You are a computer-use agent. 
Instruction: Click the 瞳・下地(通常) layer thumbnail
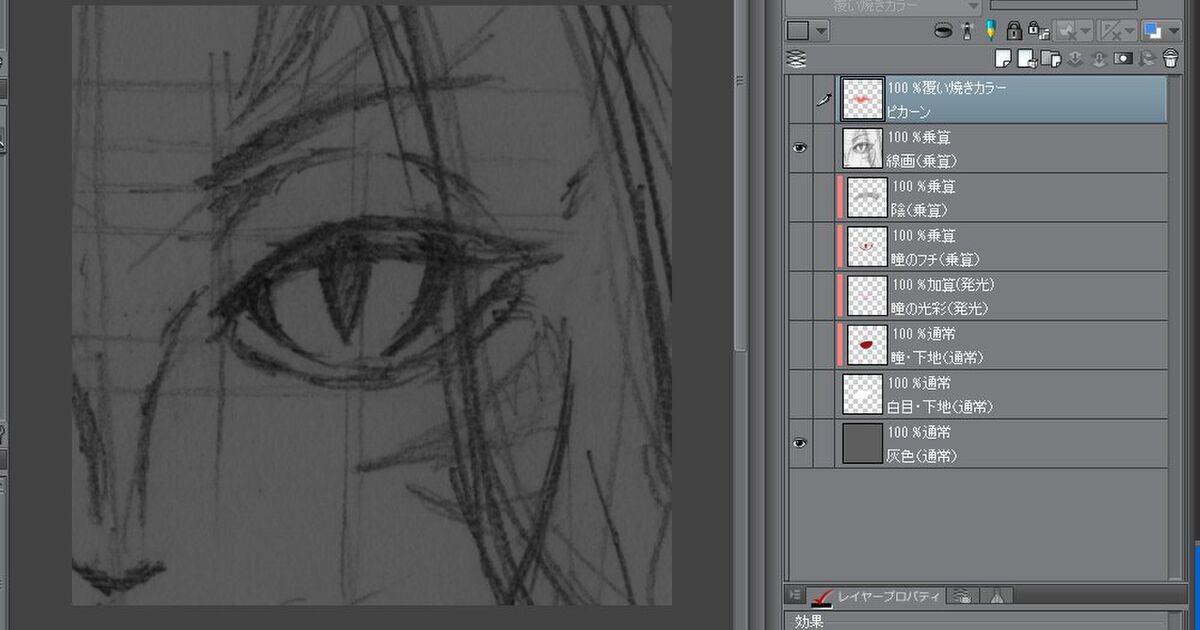(866, 344)
